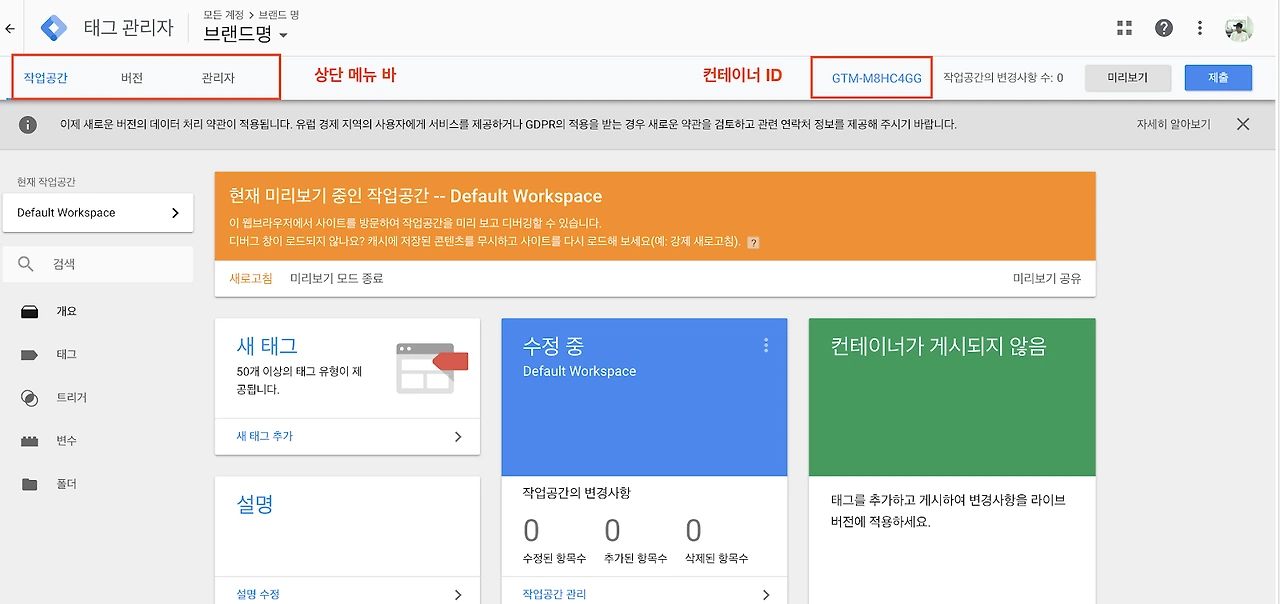Click the 검색 search field

click(x=98, y=264)
